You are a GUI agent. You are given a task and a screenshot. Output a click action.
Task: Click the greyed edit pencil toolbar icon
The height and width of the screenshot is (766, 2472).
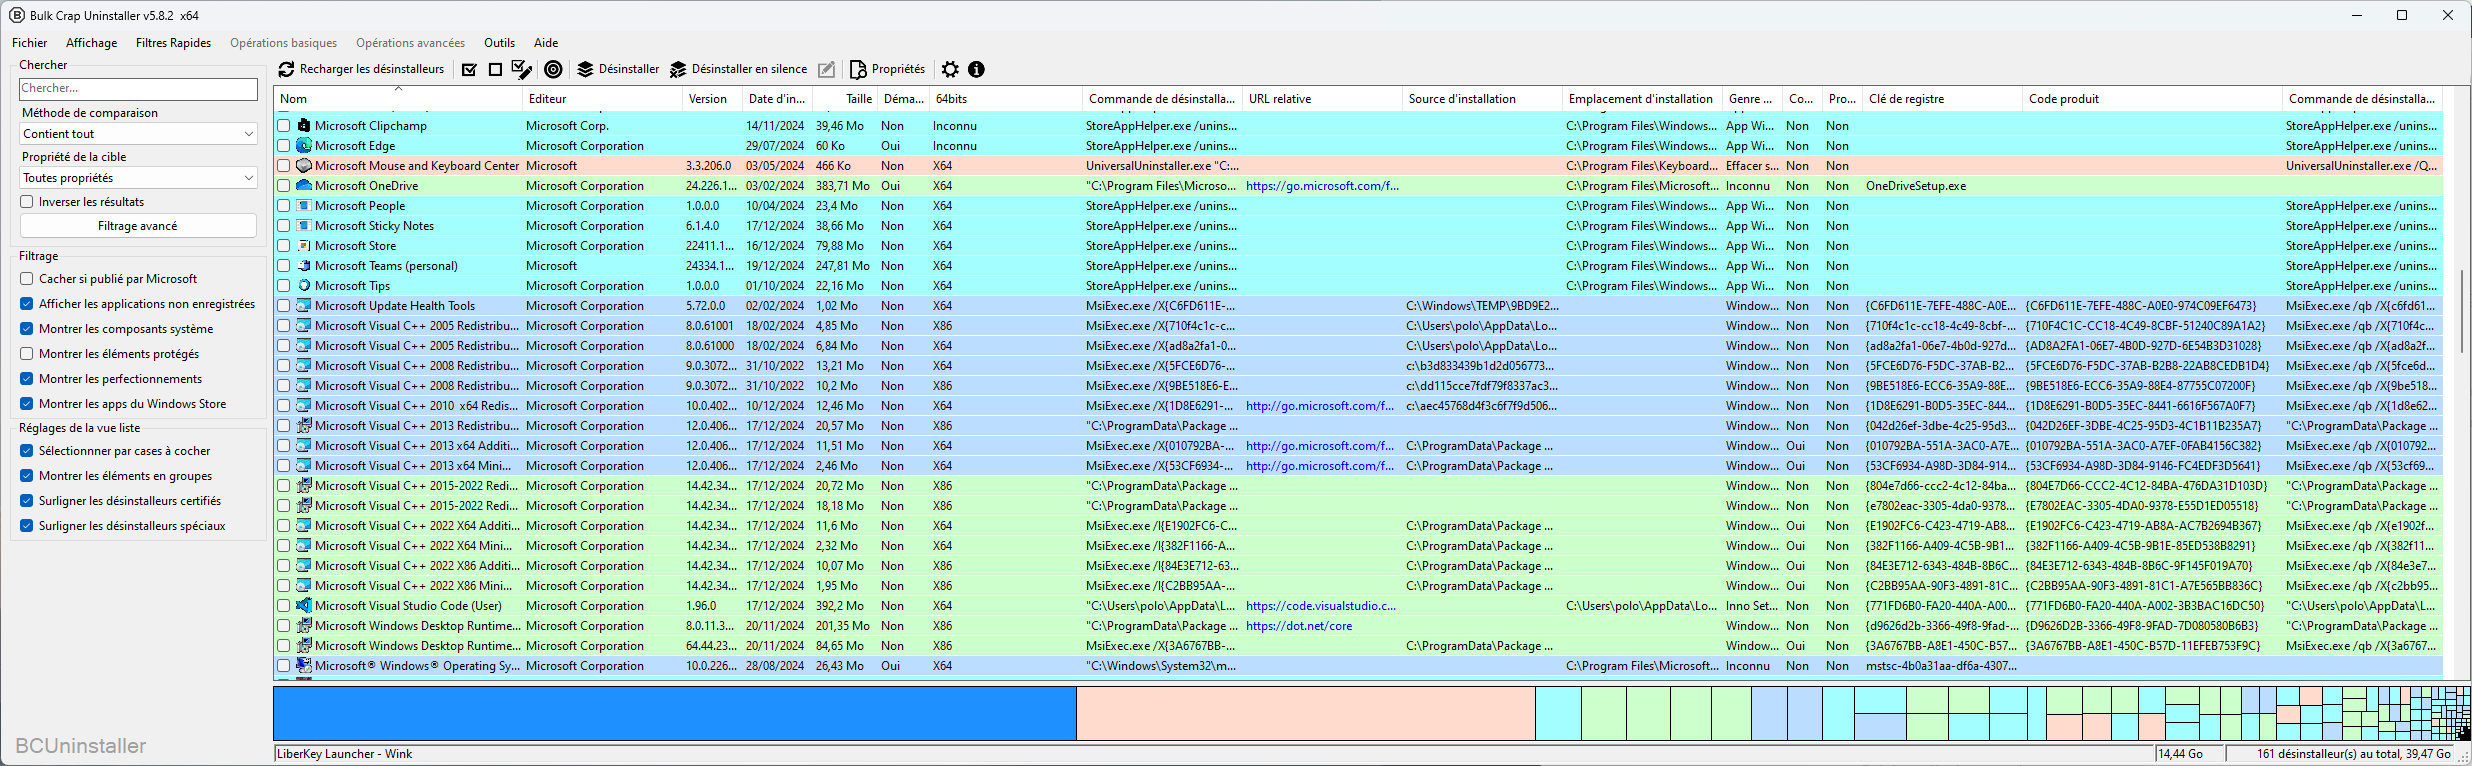(826, 69)
